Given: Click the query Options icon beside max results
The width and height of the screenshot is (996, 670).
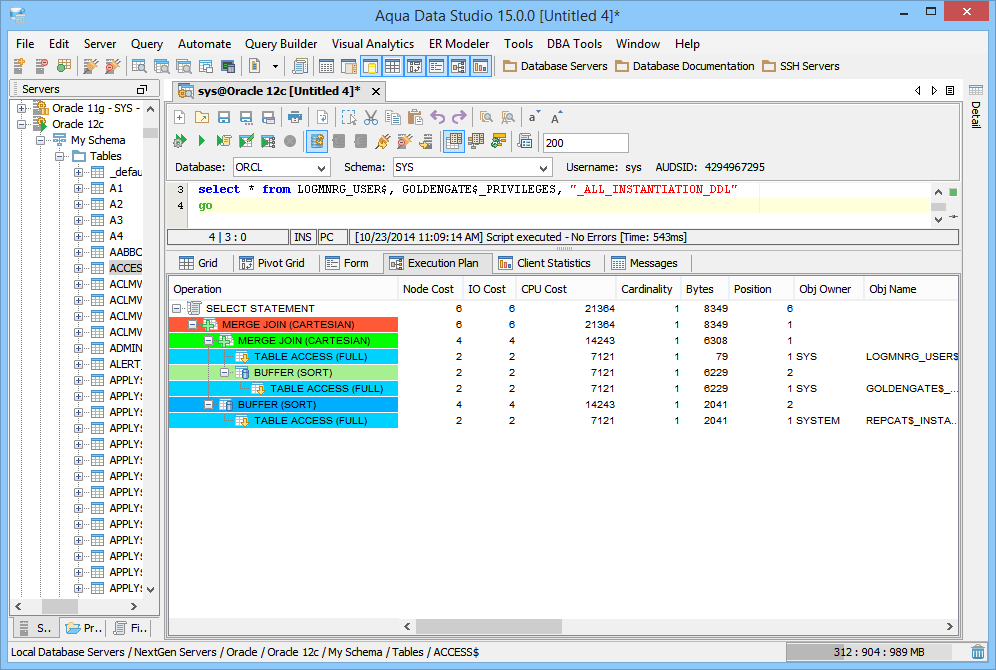Looking at the screenshot, I should pyautogui.click(x=525, y=141).
